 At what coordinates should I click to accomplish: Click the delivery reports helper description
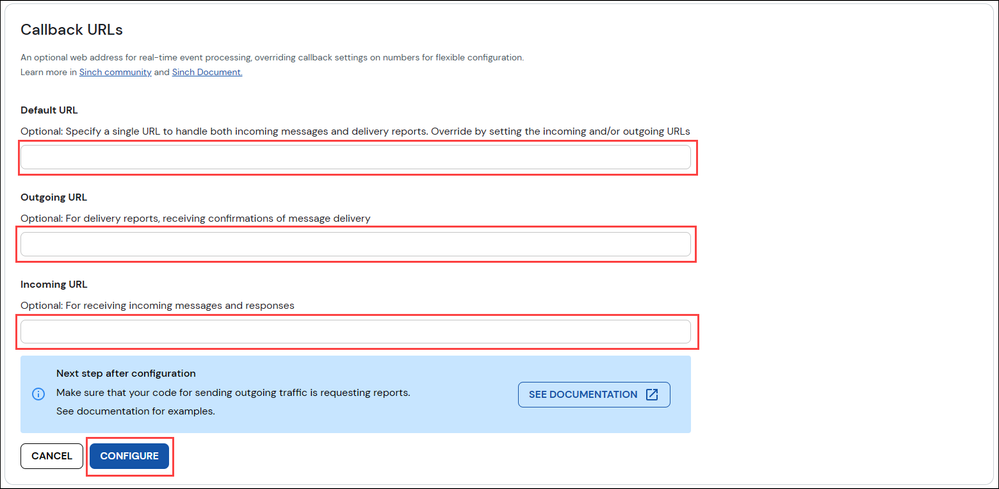point(196,218)
